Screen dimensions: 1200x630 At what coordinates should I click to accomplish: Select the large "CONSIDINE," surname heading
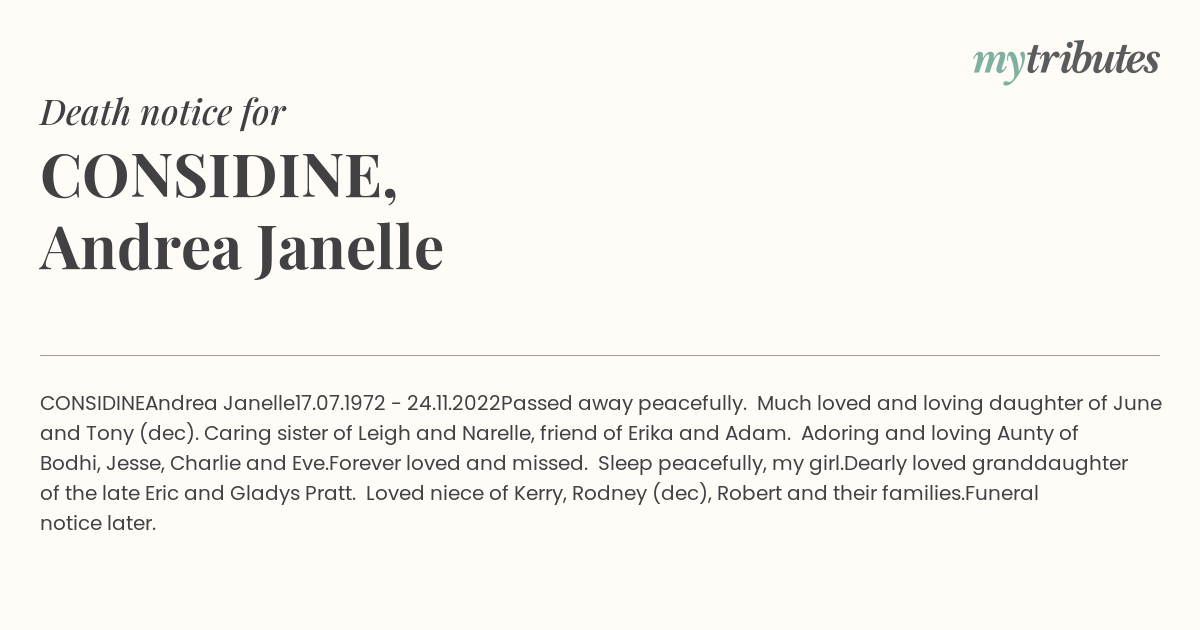tap(219, 176)
